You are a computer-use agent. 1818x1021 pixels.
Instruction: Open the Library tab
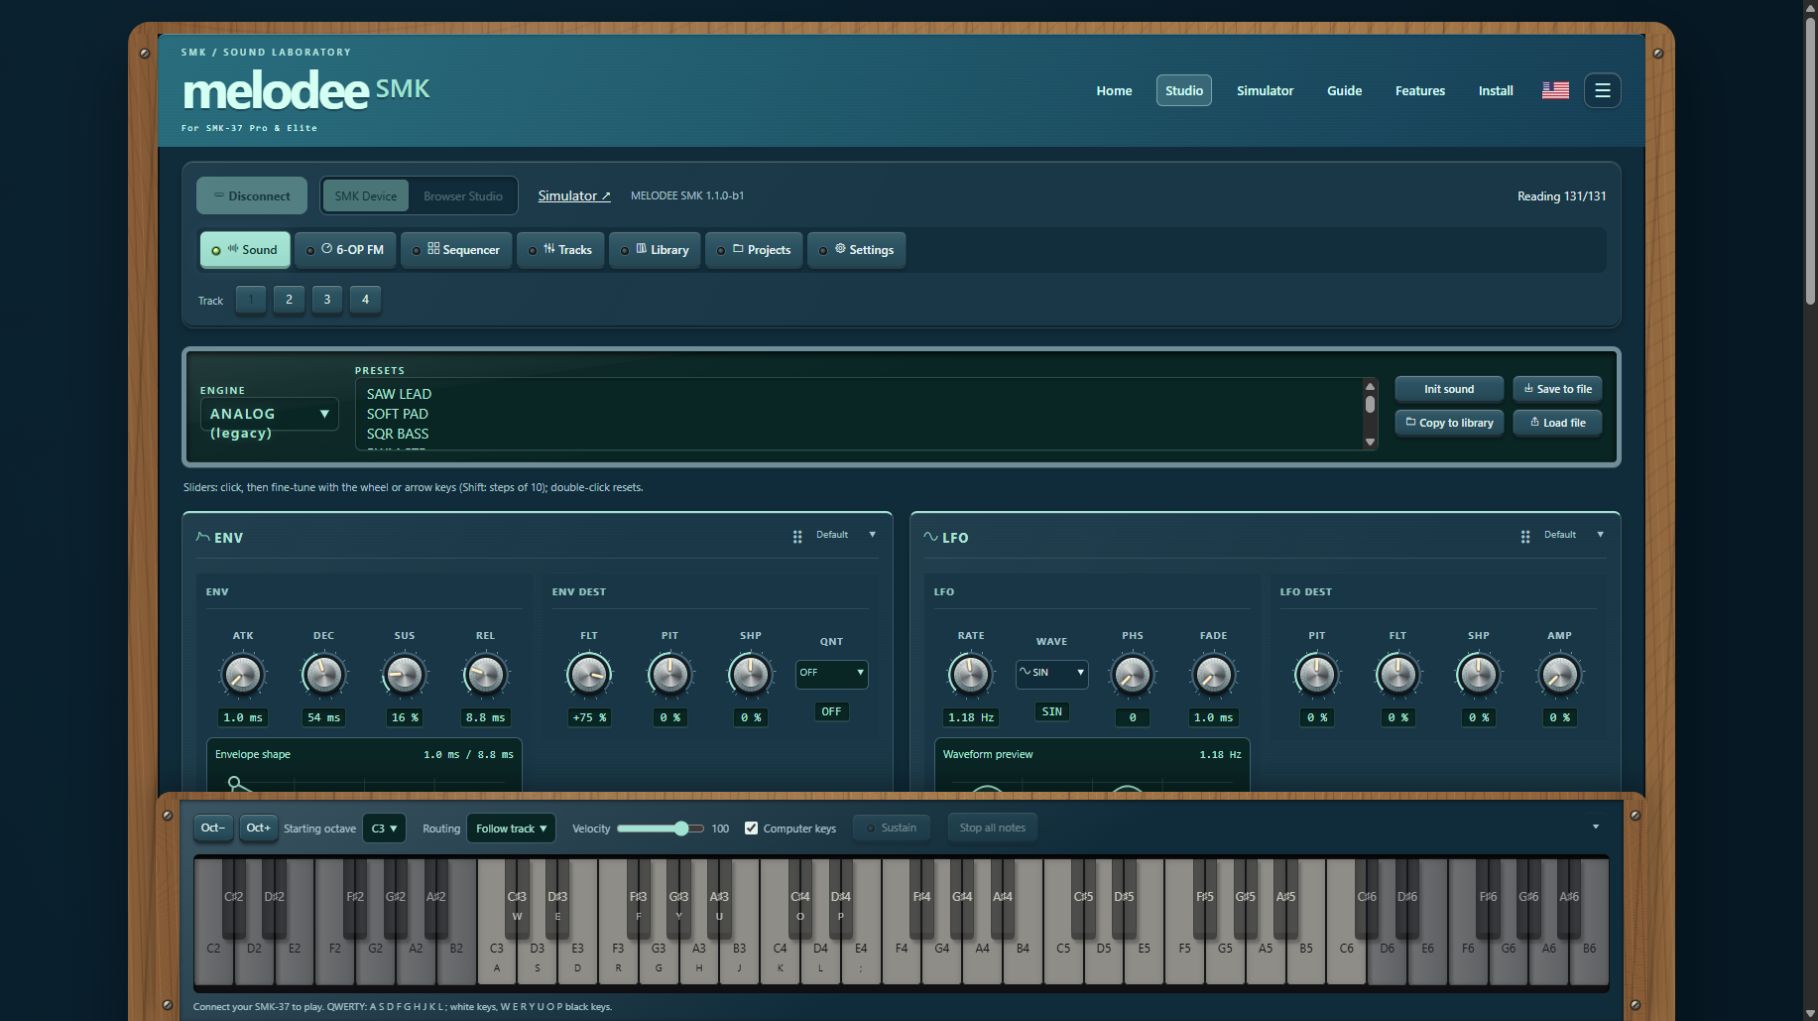coord(655,250)
